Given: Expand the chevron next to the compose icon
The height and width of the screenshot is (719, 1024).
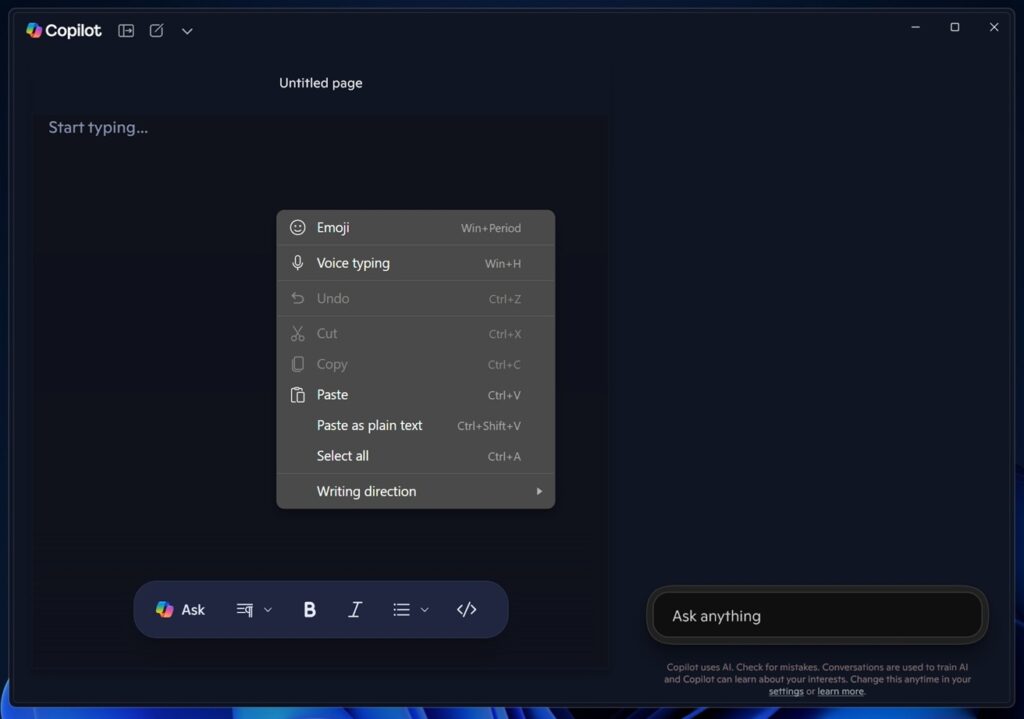Looking at the screenshot, I should [187, 31].
